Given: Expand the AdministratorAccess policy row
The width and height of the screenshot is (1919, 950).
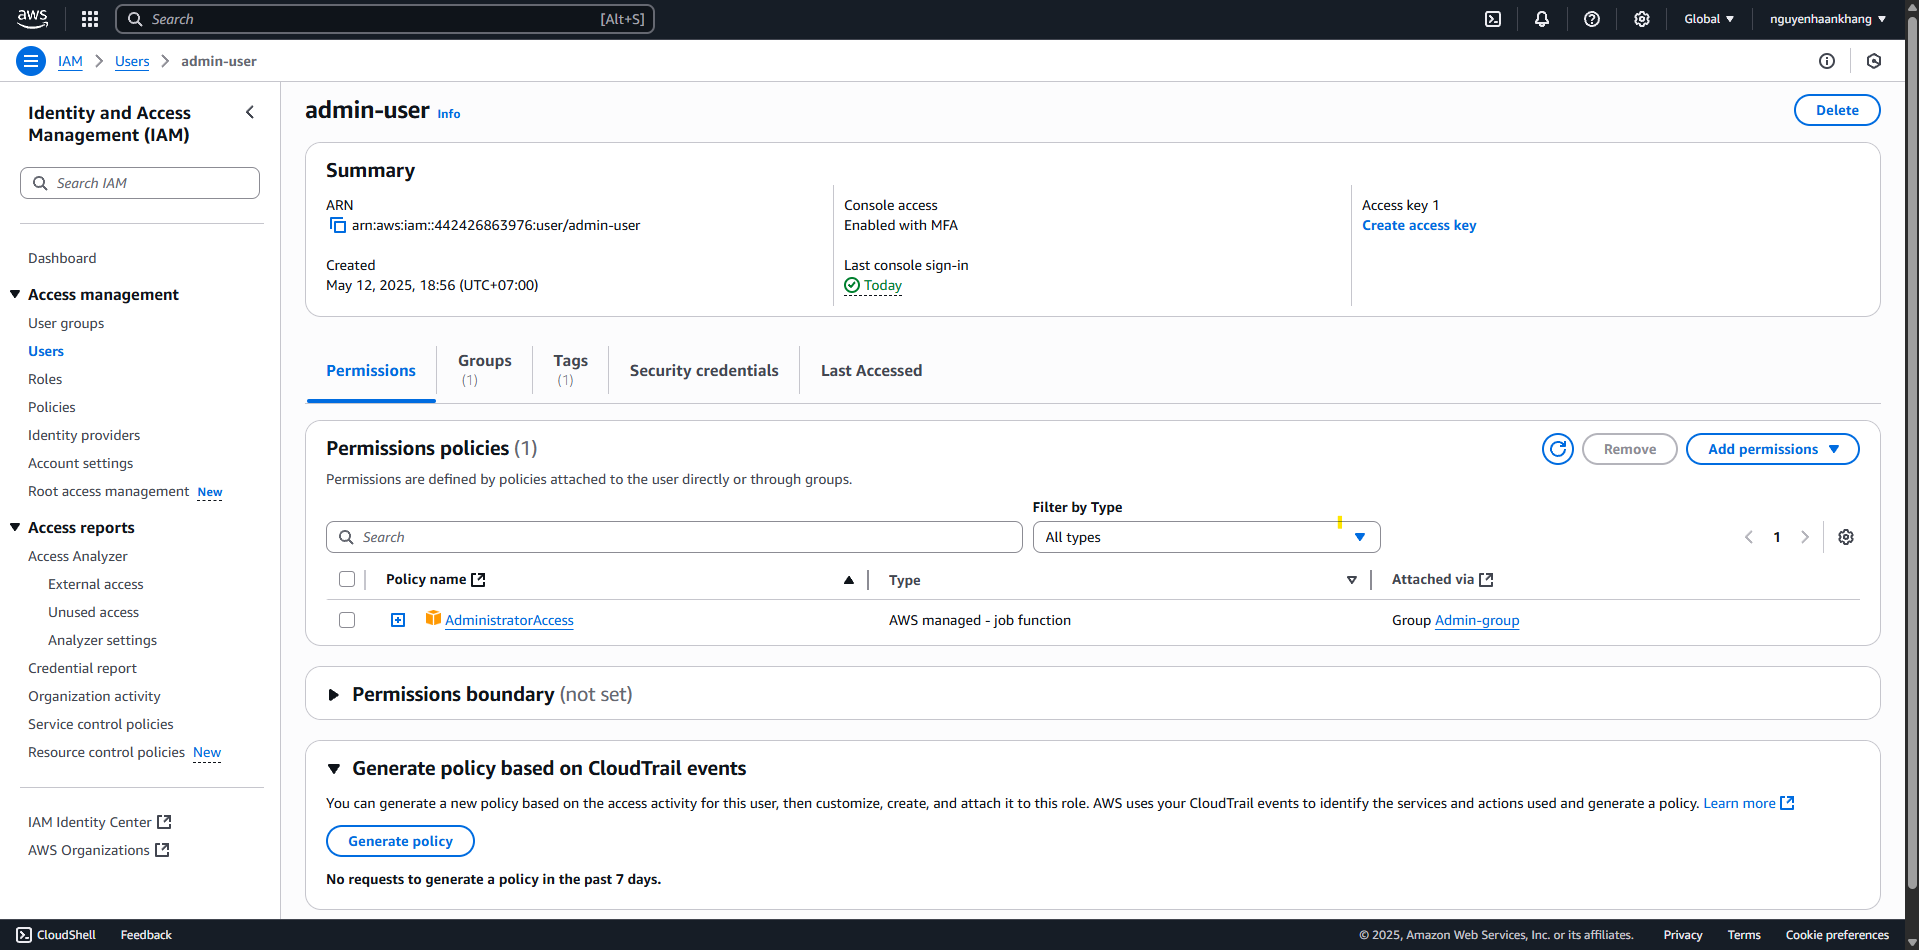Looking at the screenshot, I should pyautogui.click(x=398, y=620).
